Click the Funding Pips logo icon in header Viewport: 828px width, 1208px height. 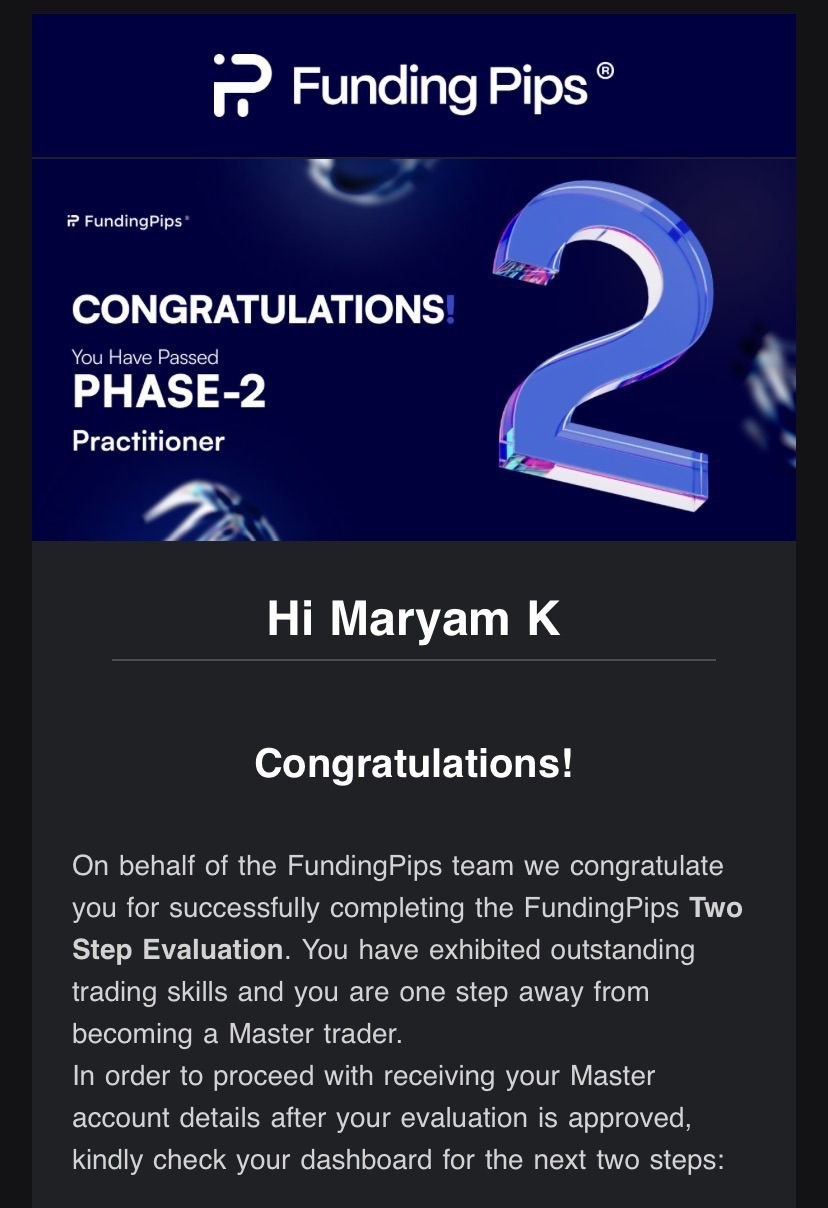[x=241, y=86]
